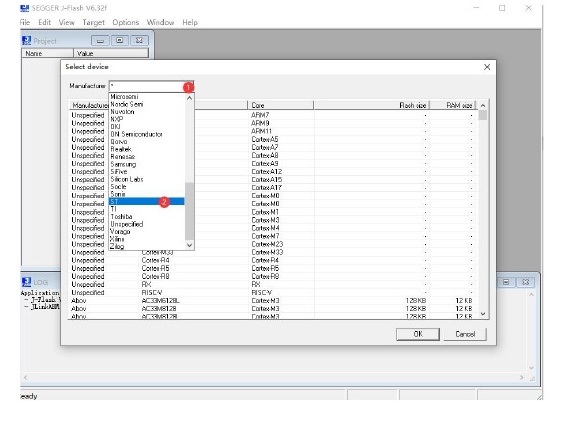This screenshot has height=422, width=561.
Task: Click SEGGER J-Flash title bar icon
Action: (x=24, y=8)
